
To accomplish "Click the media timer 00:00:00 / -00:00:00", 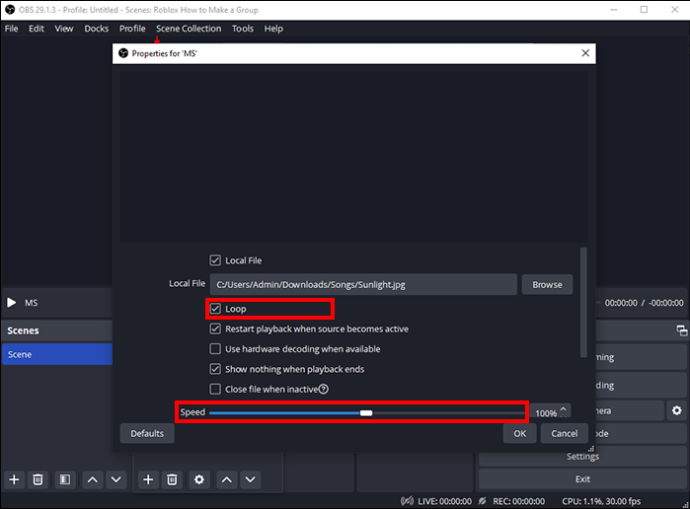I will click(x=644, y=303).
